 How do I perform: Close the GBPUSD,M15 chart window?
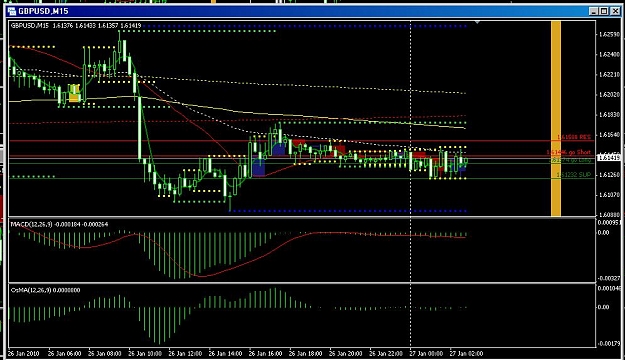tap(615, 11)
